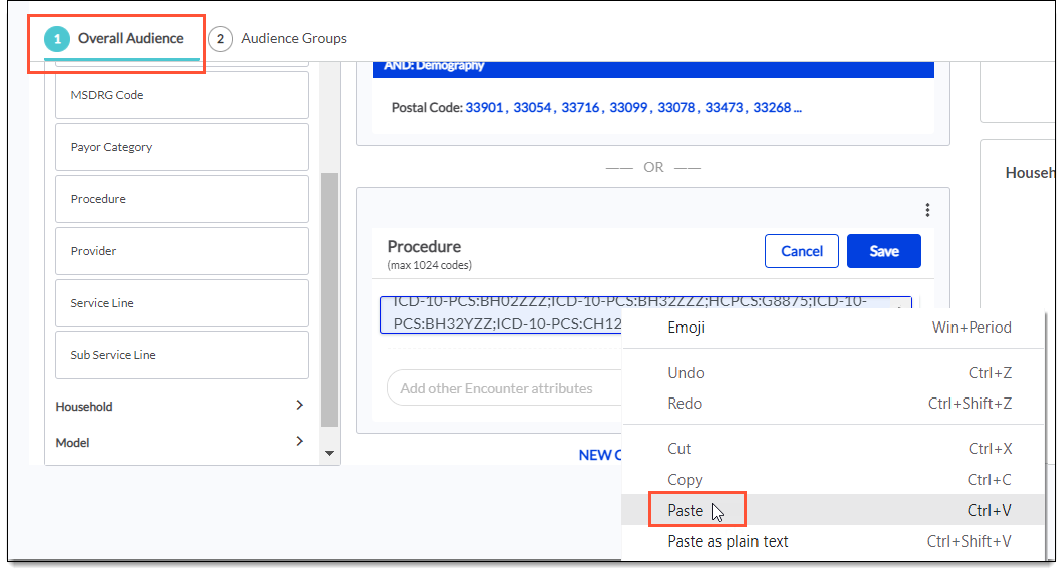Switch to Audience Groups tab
The height and width of the screenshot is (575, 1064).
(293, 39)
